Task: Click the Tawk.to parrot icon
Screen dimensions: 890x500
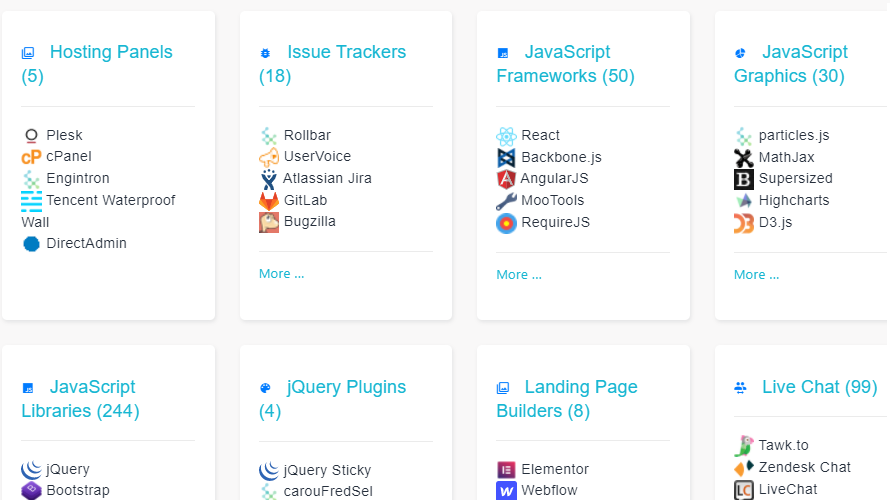Action: click(744, 446)
